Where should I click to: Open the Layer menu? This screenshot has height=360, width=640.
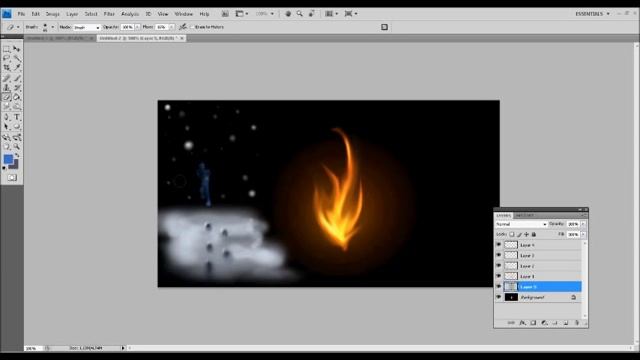72,14
